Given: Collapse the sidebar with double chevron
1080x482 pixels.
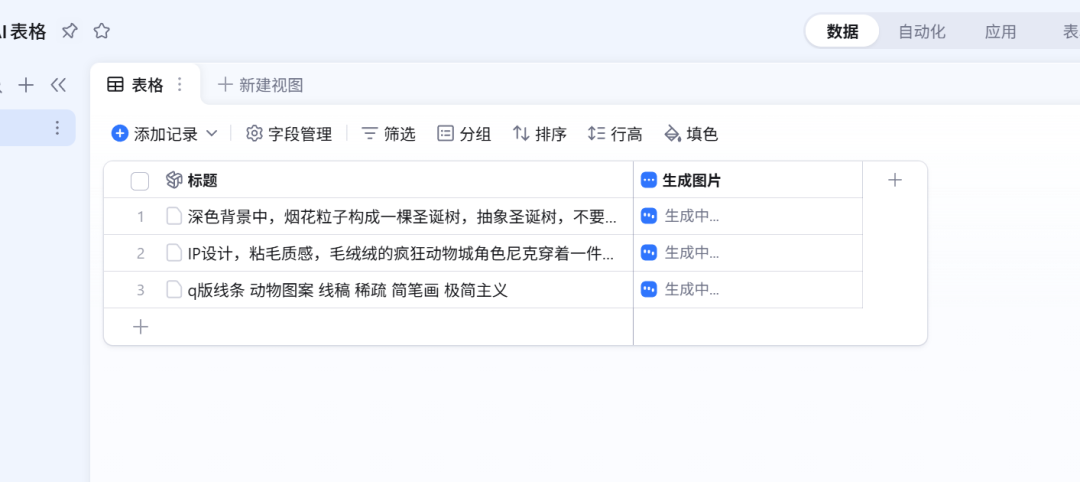Looking at the screenshot, I should tap(58, 85).
